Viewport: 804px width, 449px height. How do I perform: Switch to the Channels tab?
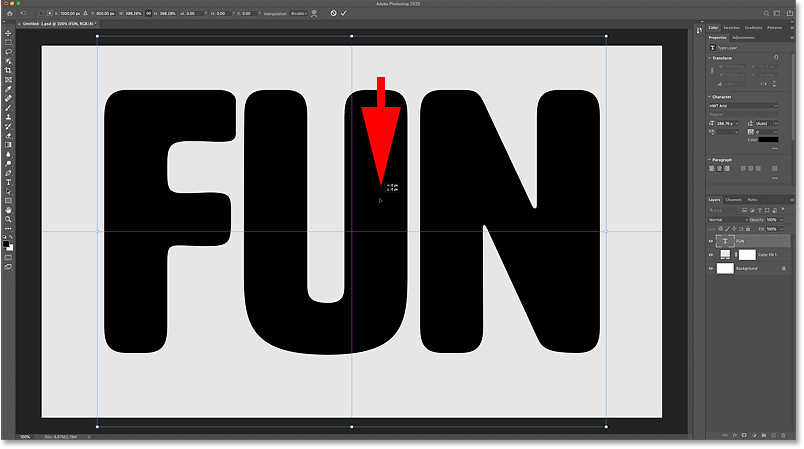click(733, 199)
